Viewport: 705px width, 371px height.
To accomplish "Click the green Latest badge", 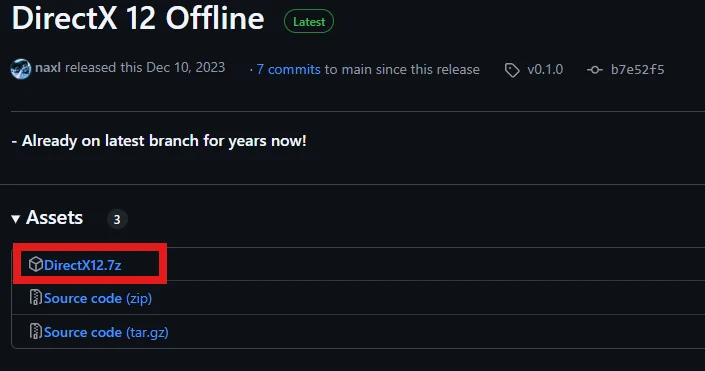I will pyautogui.click(x=309, y=22).
